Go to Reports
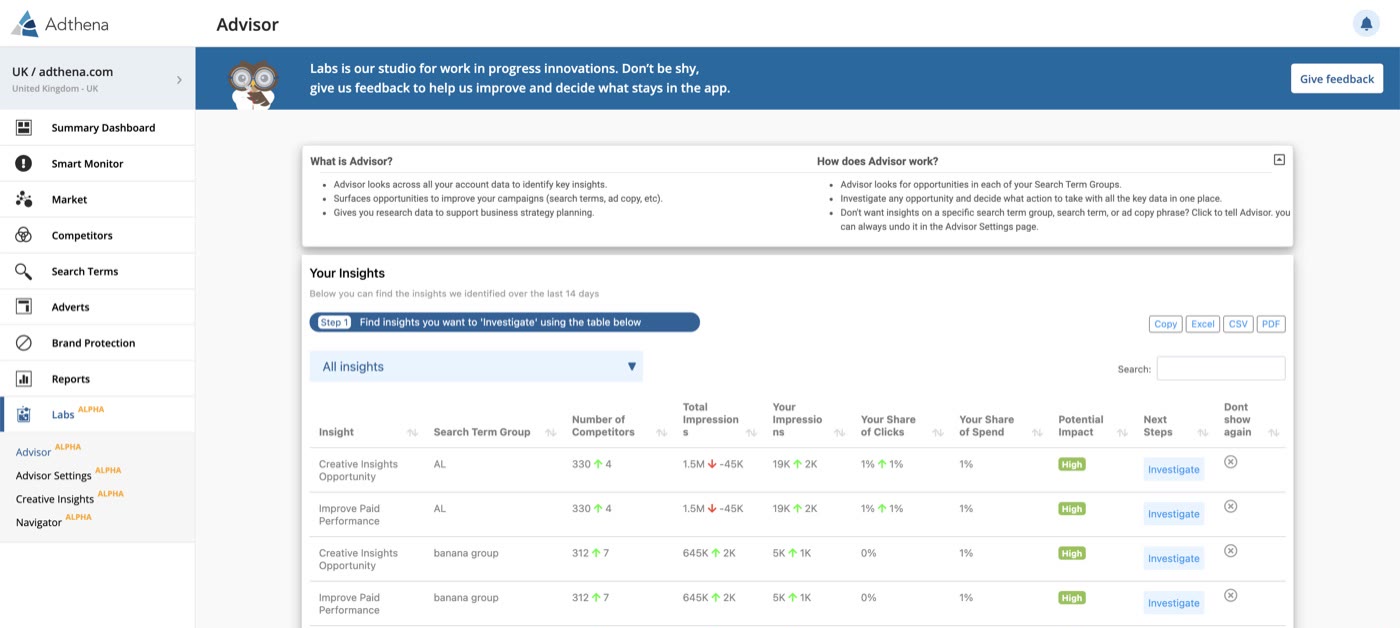1400x628 pixels. click(97, 379)
